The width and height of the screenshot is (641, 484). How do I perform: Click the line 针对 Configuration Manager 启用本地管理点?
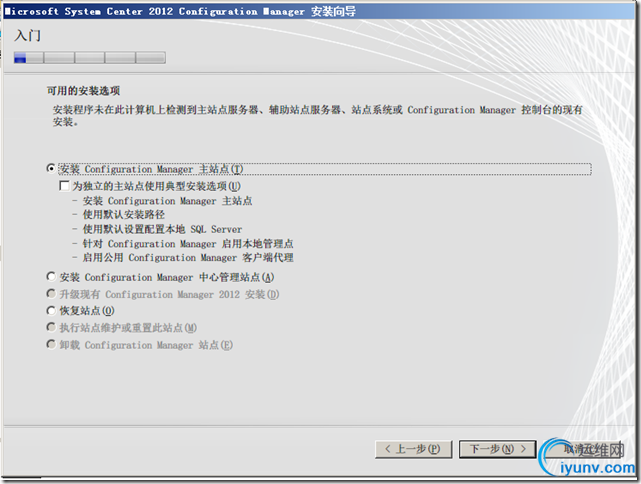pyautogui.click(x=188, y=244)
